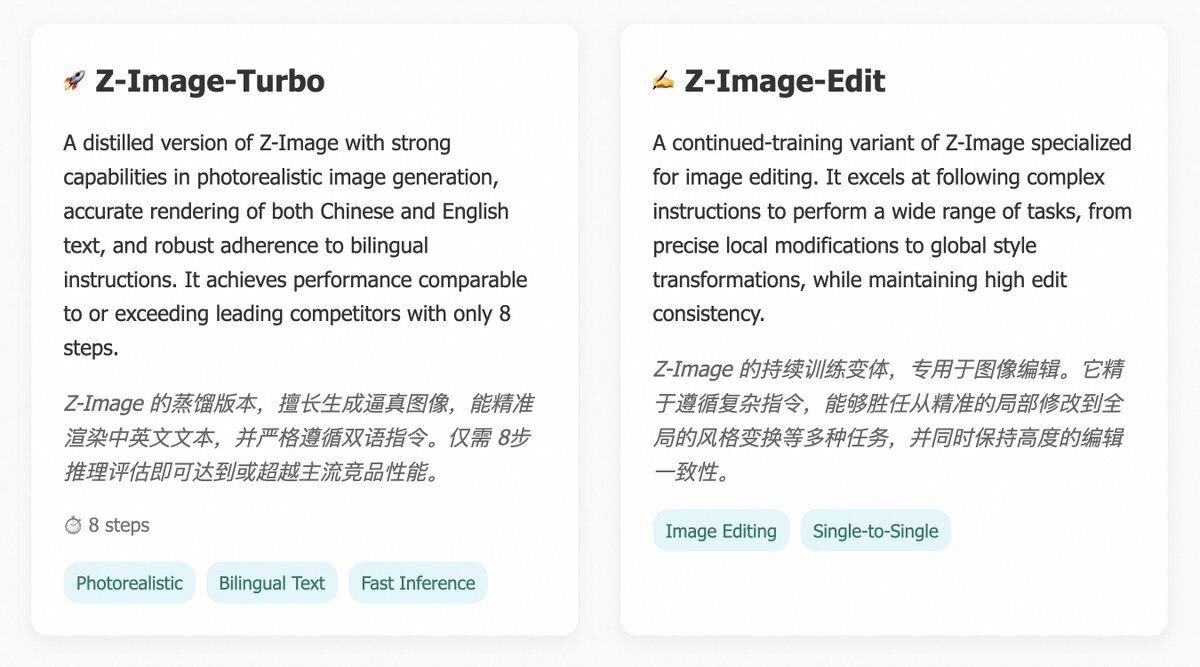Click the Photorealistic tag

(x=129, y=583)
